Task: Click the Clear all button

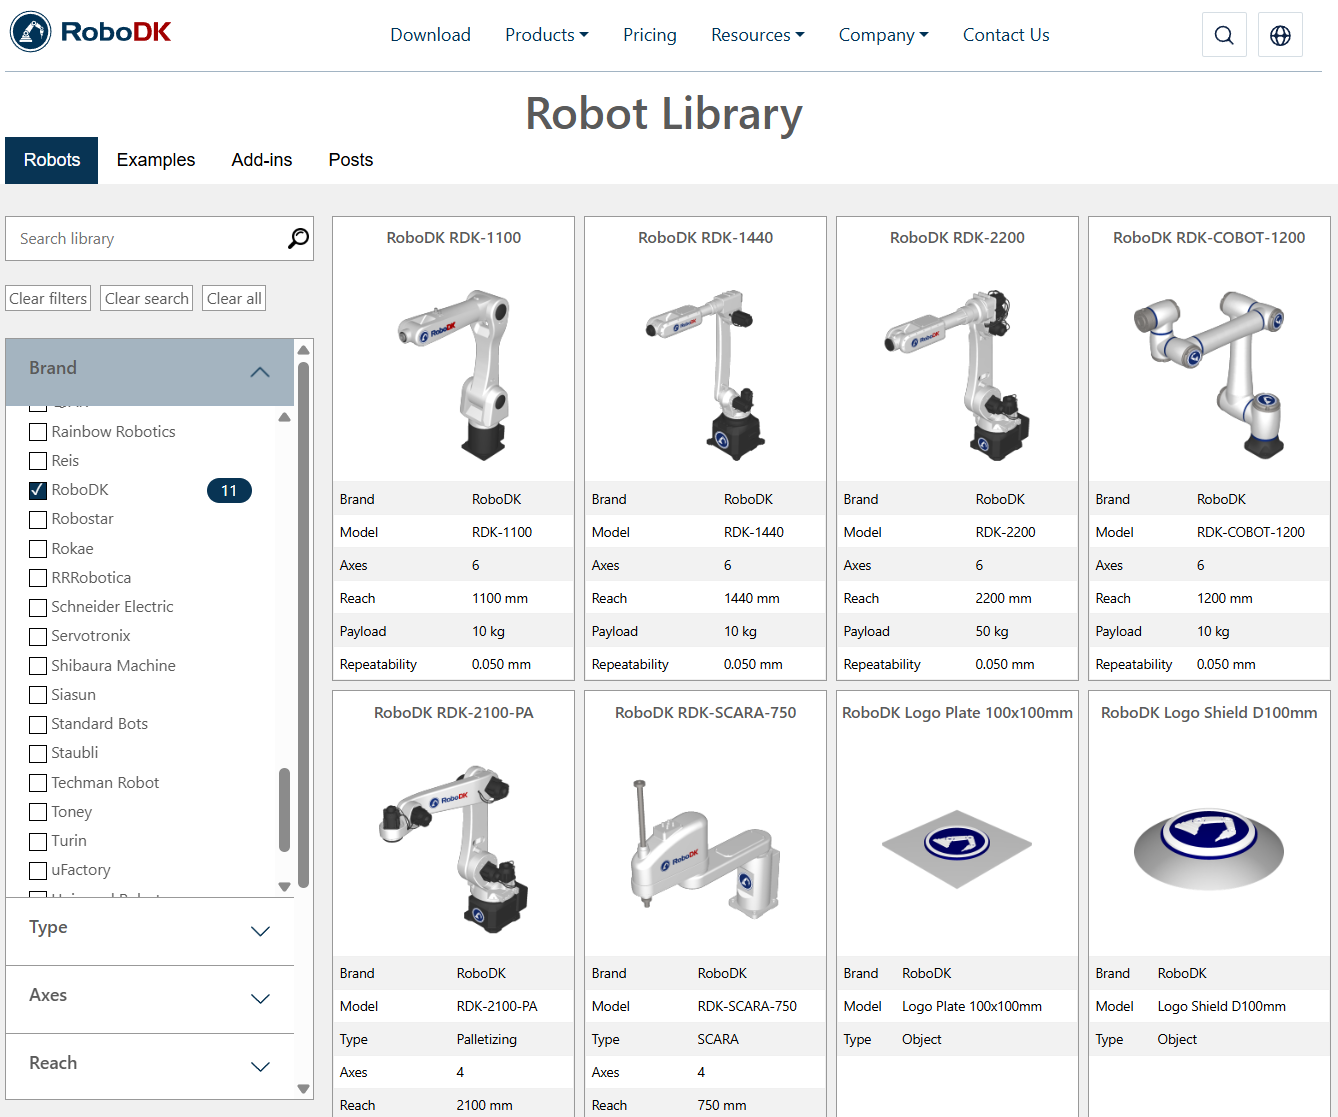Action: coord(234,298)
